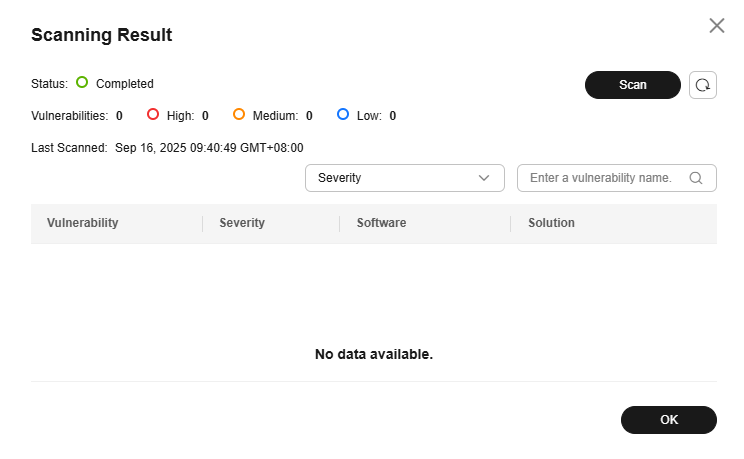744x459 pixels.
Task: Click the green Completed status circle
Action: point(82,83)
